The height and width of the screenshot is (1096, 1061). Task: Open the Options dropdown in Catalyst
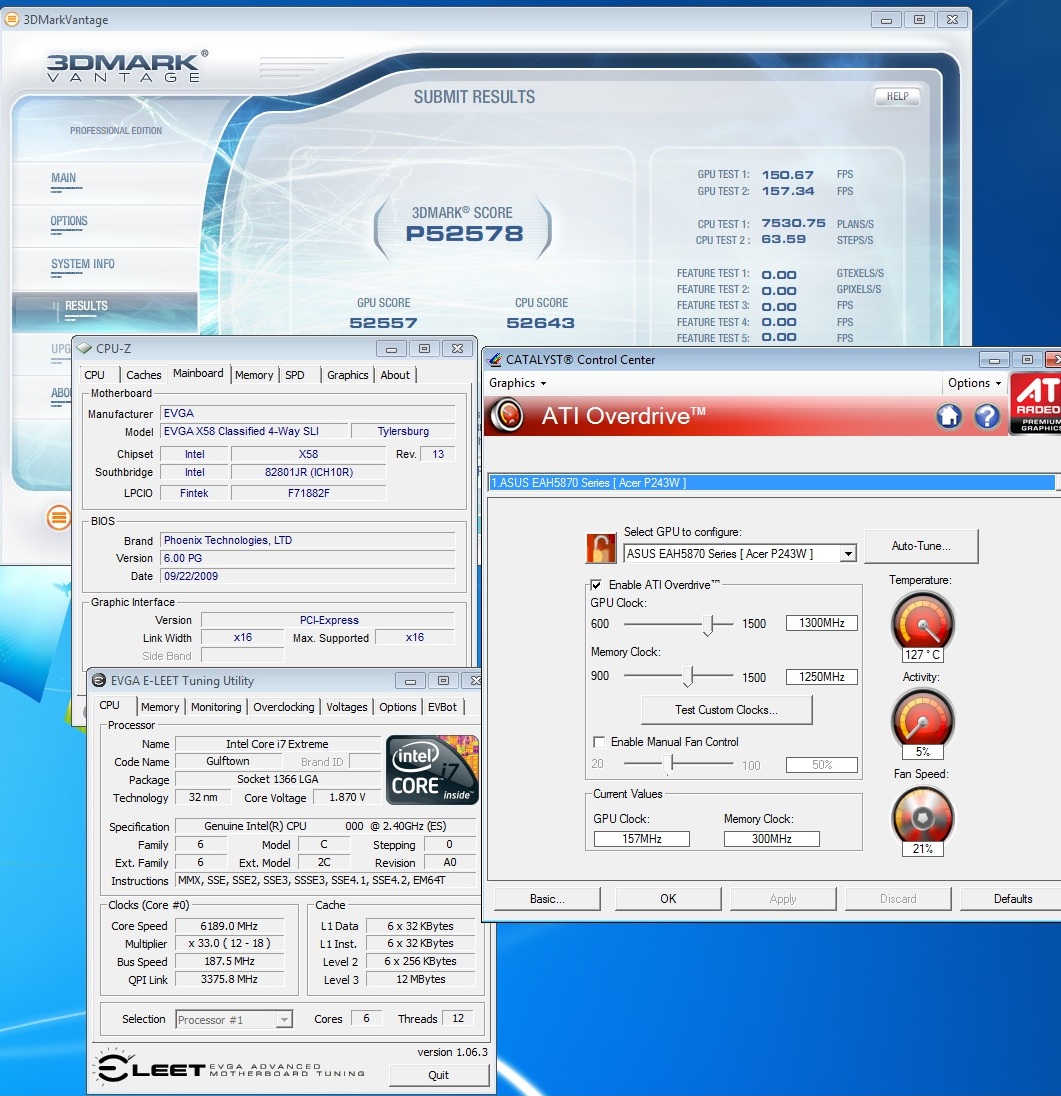(974, 383)
